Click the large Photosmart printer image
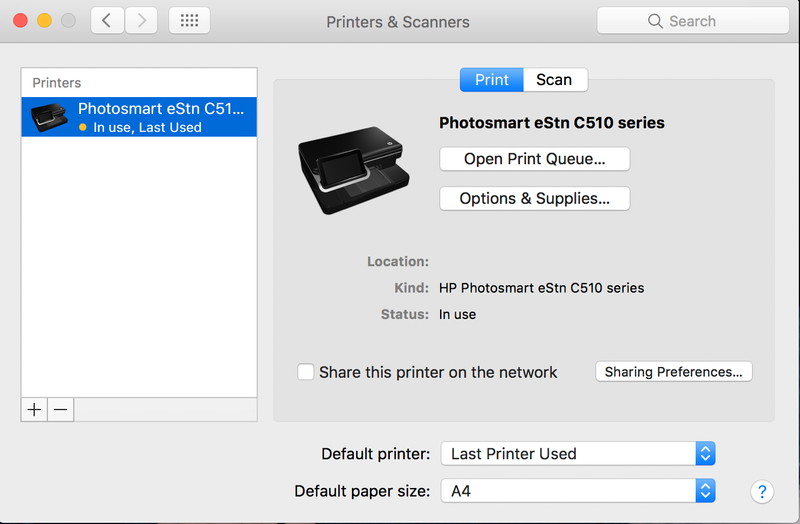Image resolution: width=800 pixels, height=524 pixels. 354,170
